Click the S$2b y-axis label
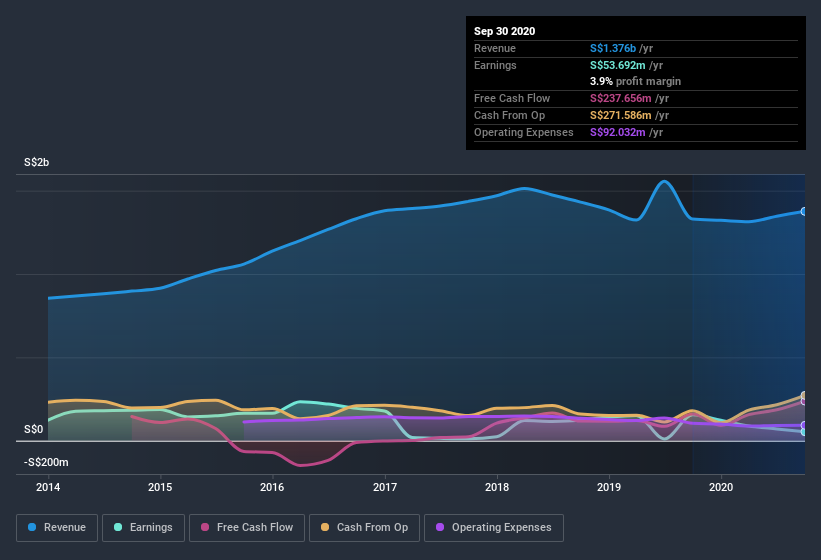This screenshot has width=821, height=560. pyautogui.click(x=36, y=162)
